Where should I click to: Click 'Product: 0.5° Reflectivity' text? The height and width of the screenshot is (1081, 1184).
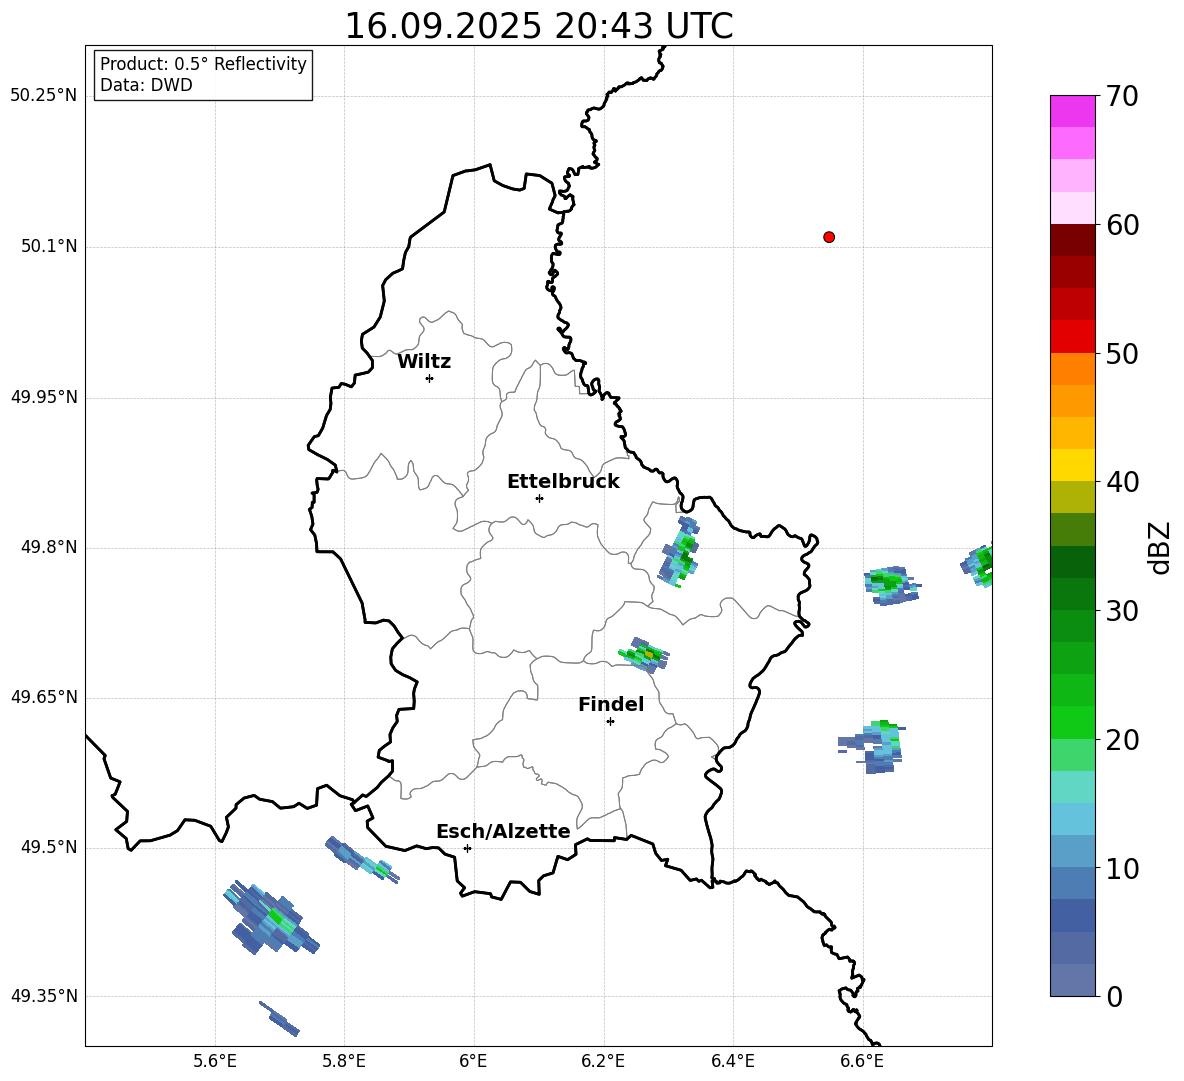click(203, 64)
